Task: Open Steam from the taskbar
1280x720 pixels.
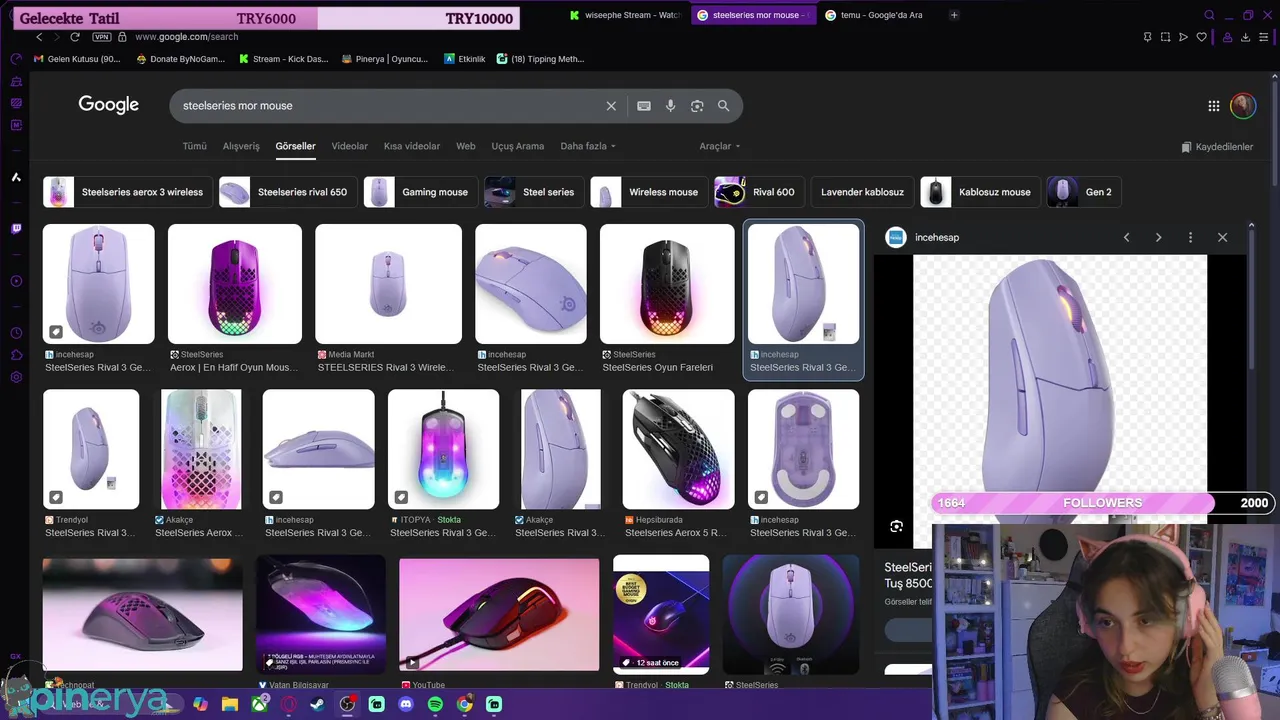Action: [317, 704]
